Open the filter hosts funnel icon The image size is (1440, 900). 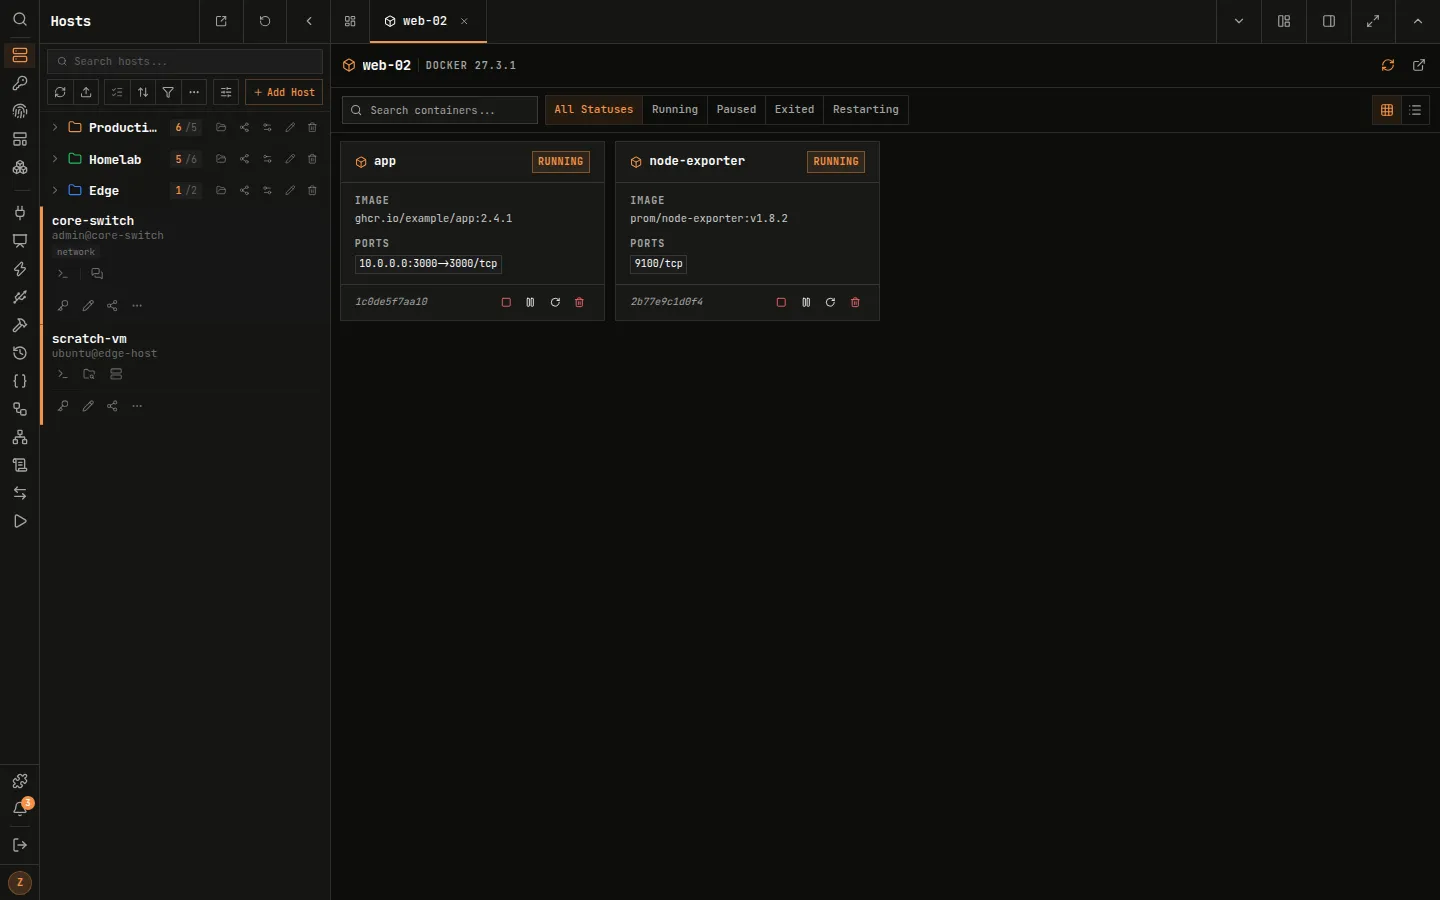point(168,92)
